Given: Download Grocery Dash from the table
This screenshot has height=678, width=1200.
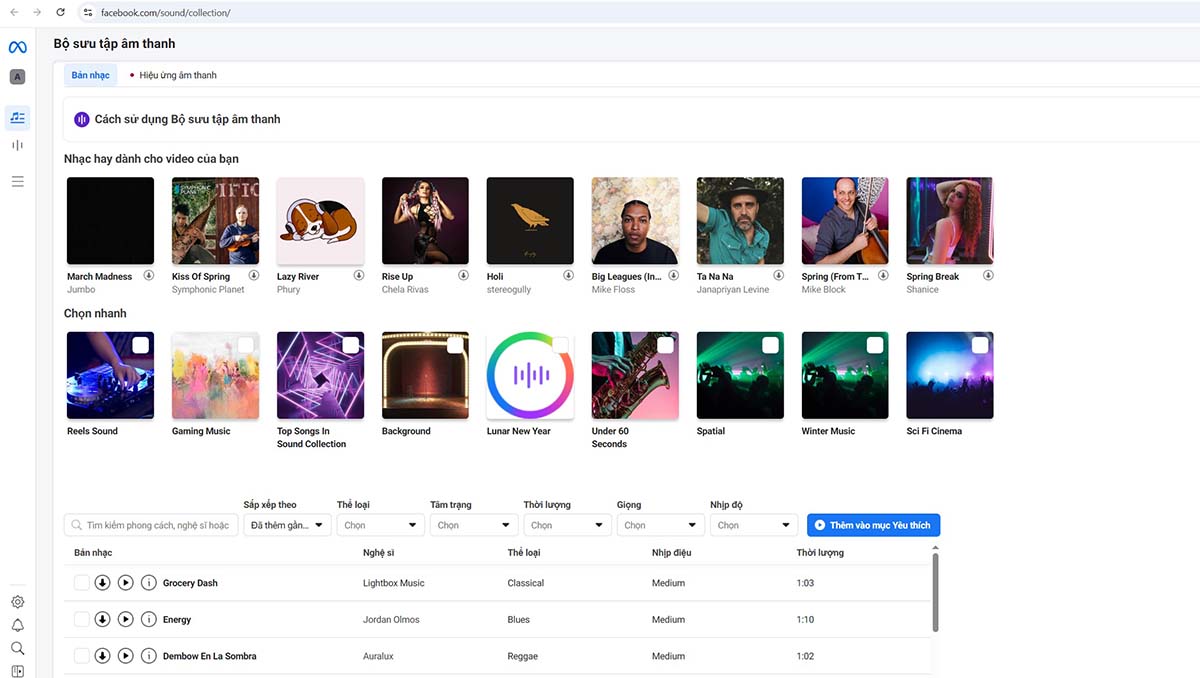Looking at the screenshot, I should [x=102, y=583].
